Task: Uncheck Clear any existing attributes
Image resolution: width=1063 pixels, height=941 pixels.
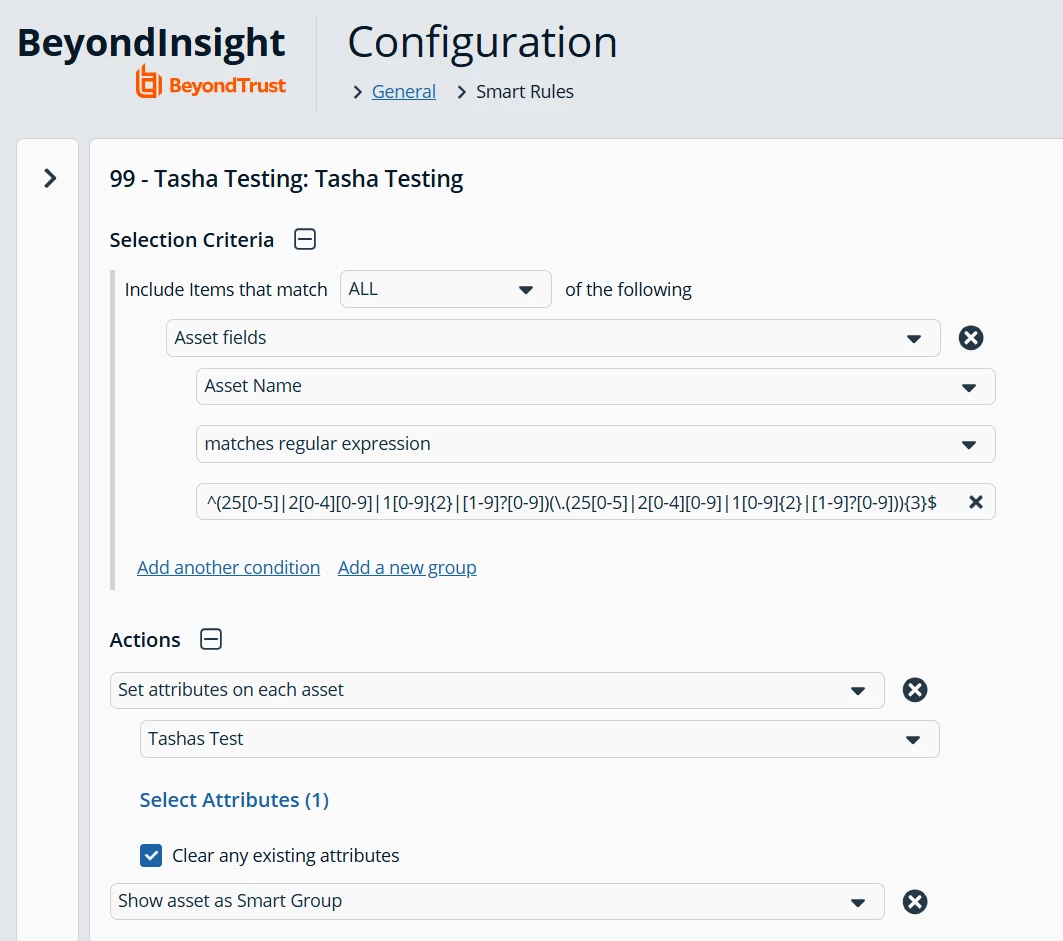Action: (x=151, y=856)
